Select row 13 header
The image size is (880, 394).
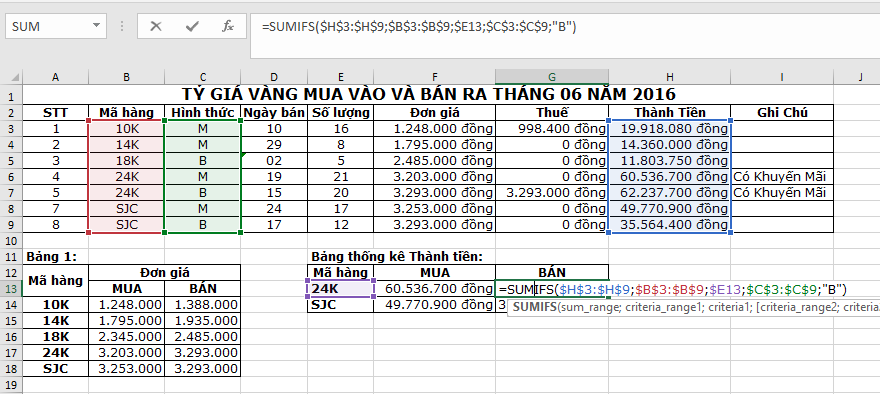(x=11, y=289)
